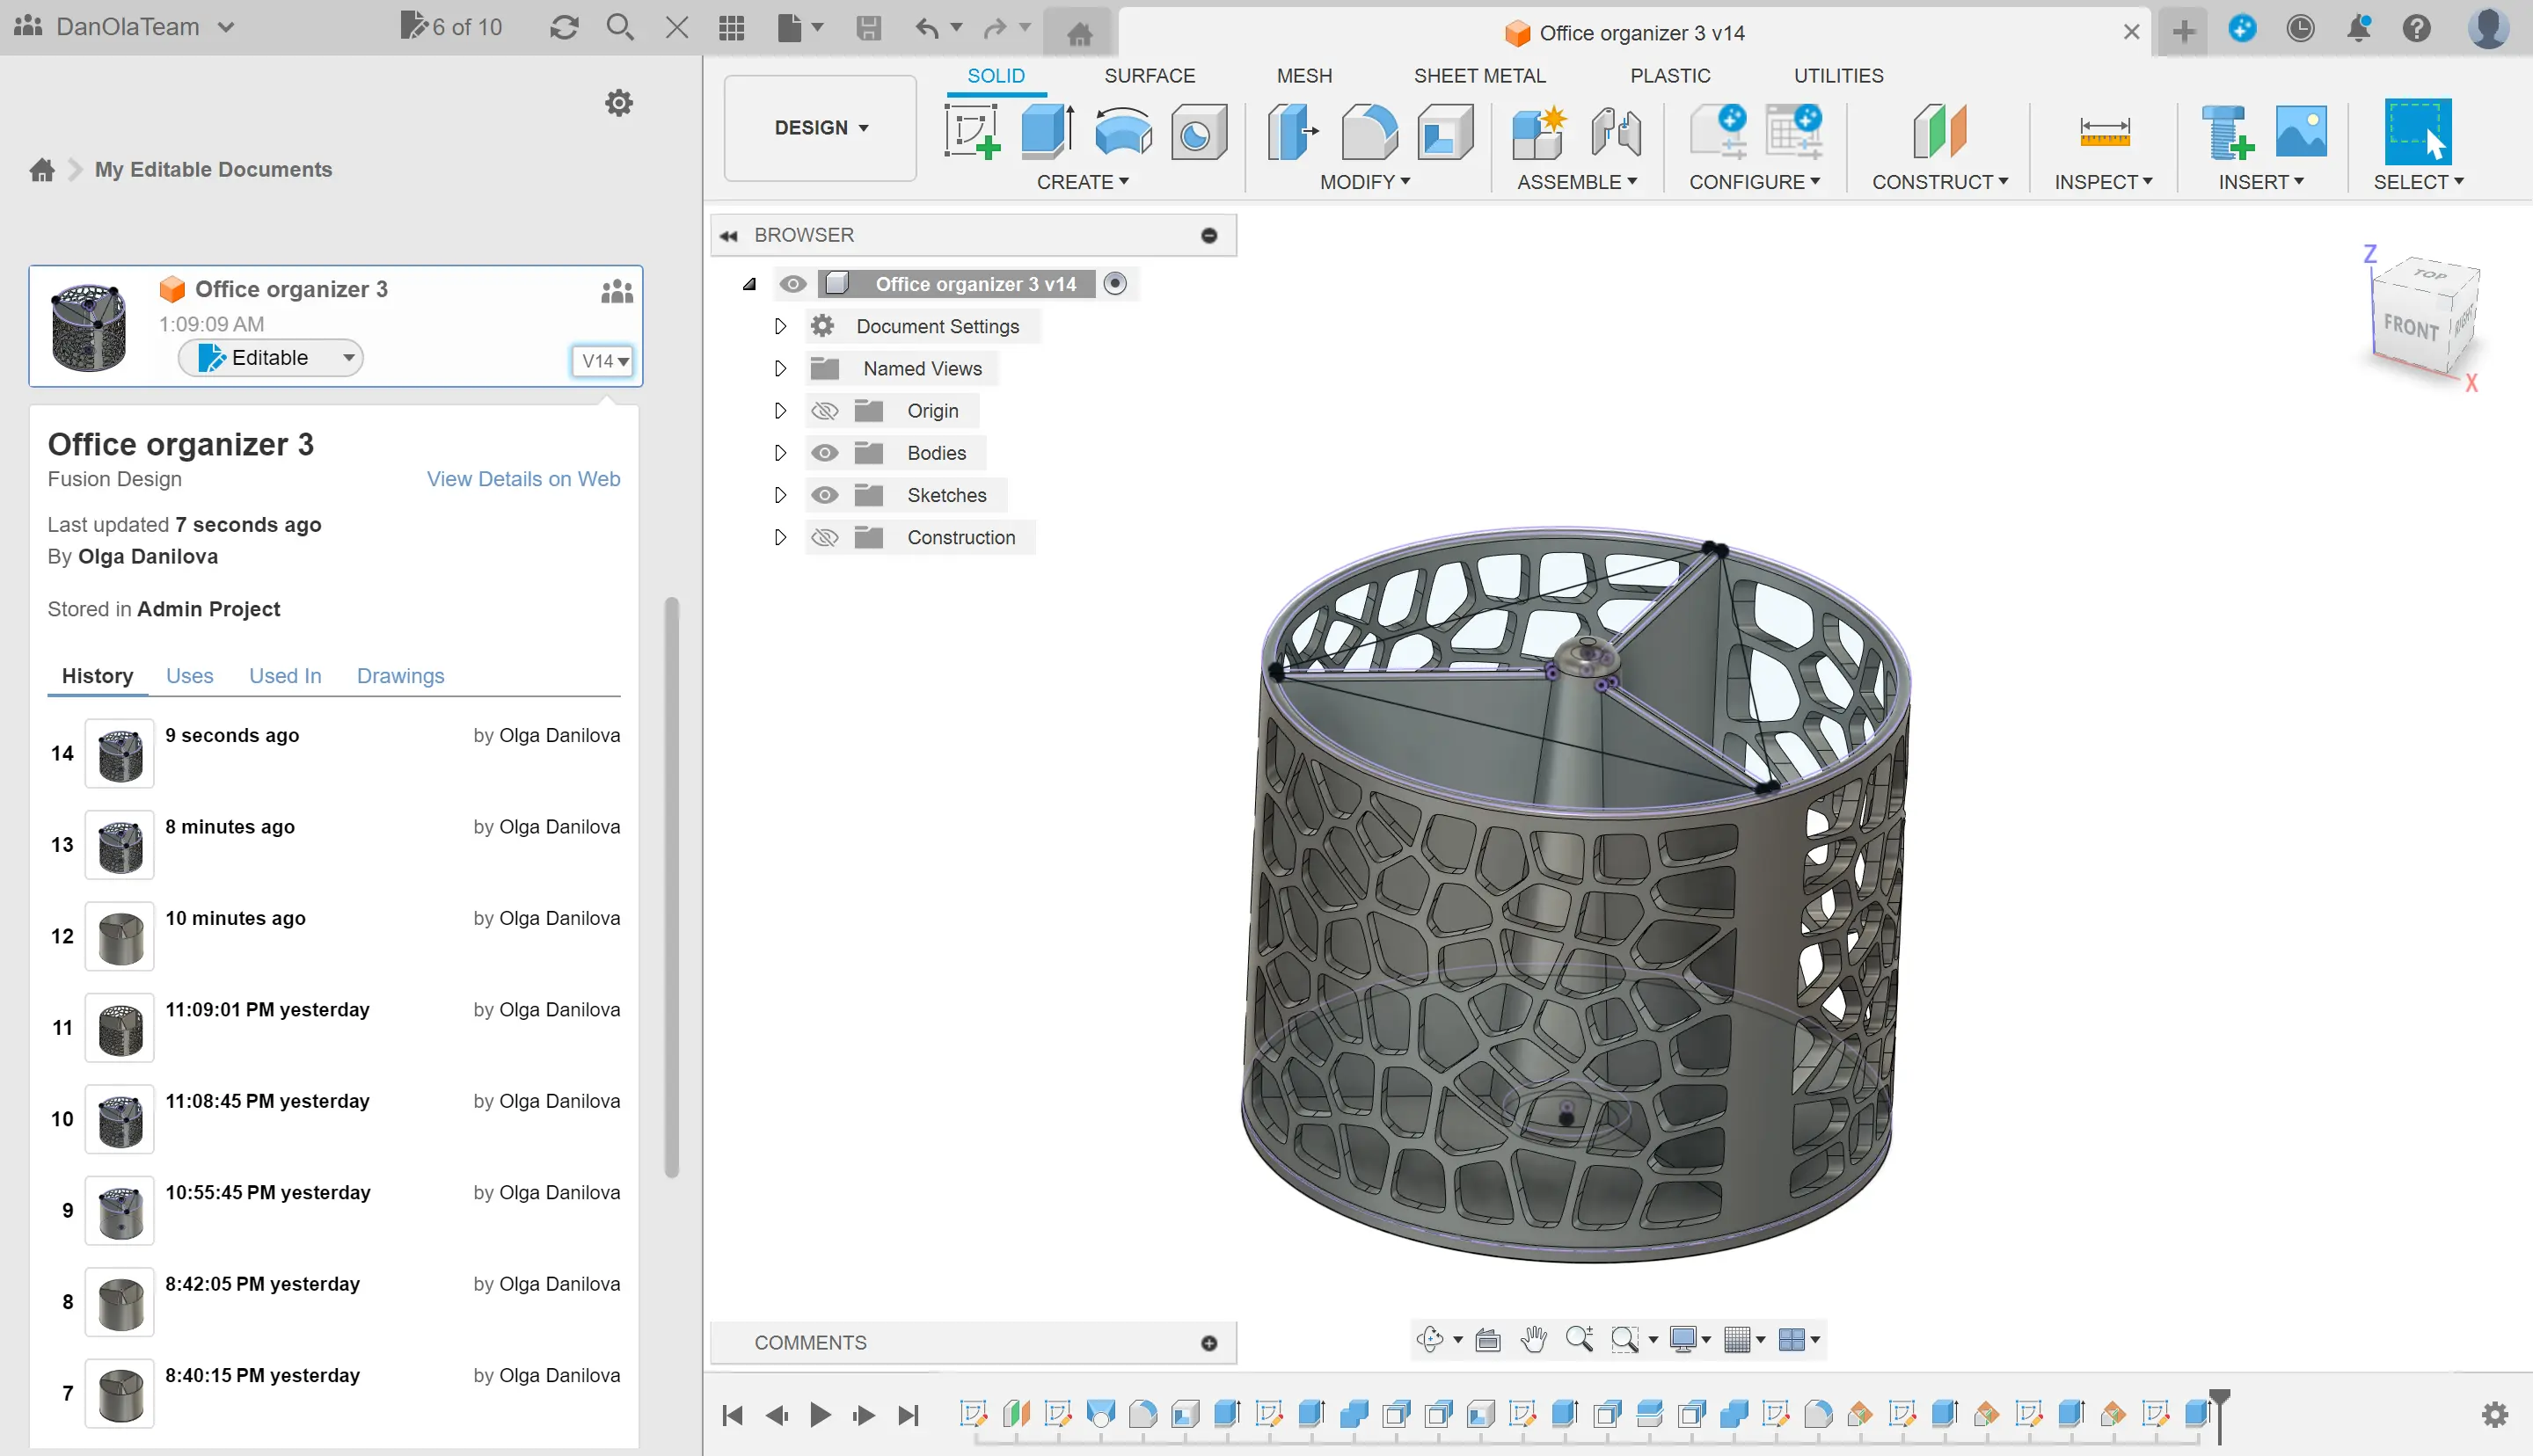Expand Named Views node

pyautogui.click(x=780, y=368)
